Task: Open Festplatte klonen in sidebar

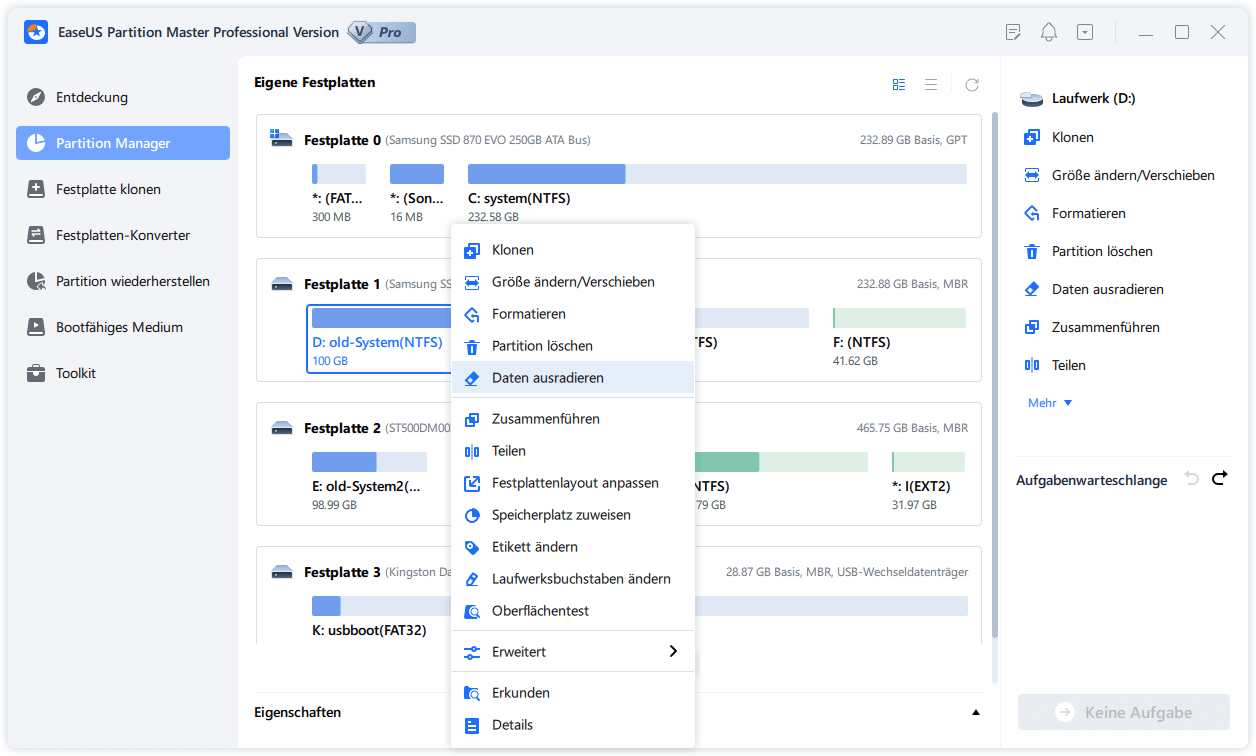Action: click(123, 189)
